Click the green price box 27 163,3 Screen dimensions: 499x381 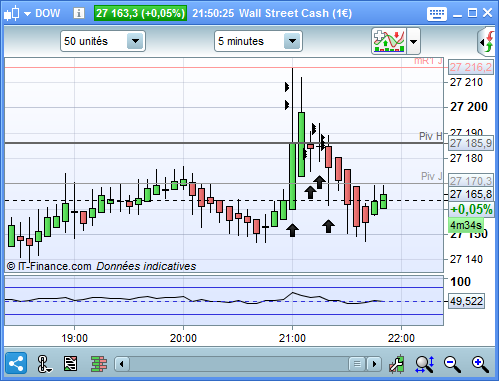(x=140, y=13)
